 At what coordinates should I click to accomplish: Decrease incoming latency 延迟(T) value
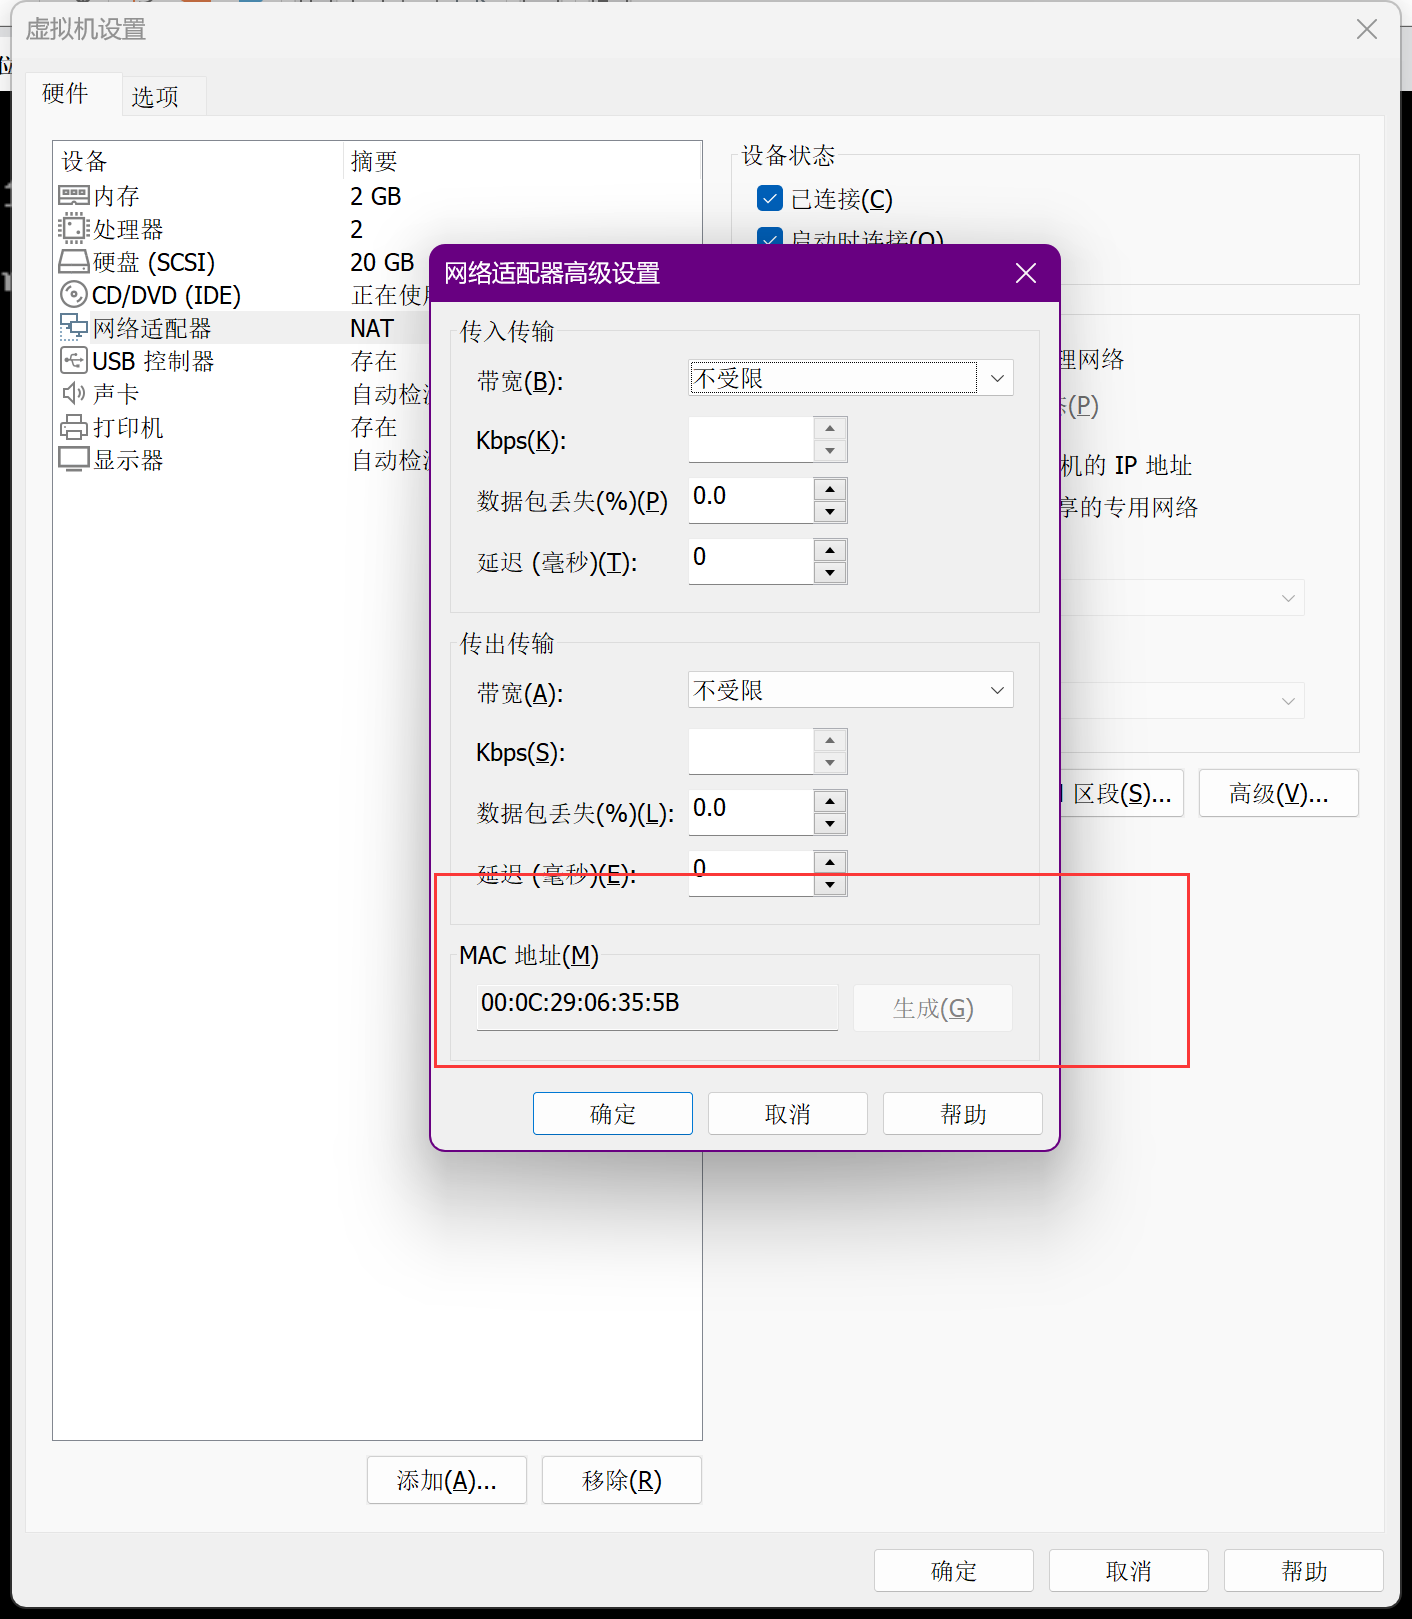830,573
